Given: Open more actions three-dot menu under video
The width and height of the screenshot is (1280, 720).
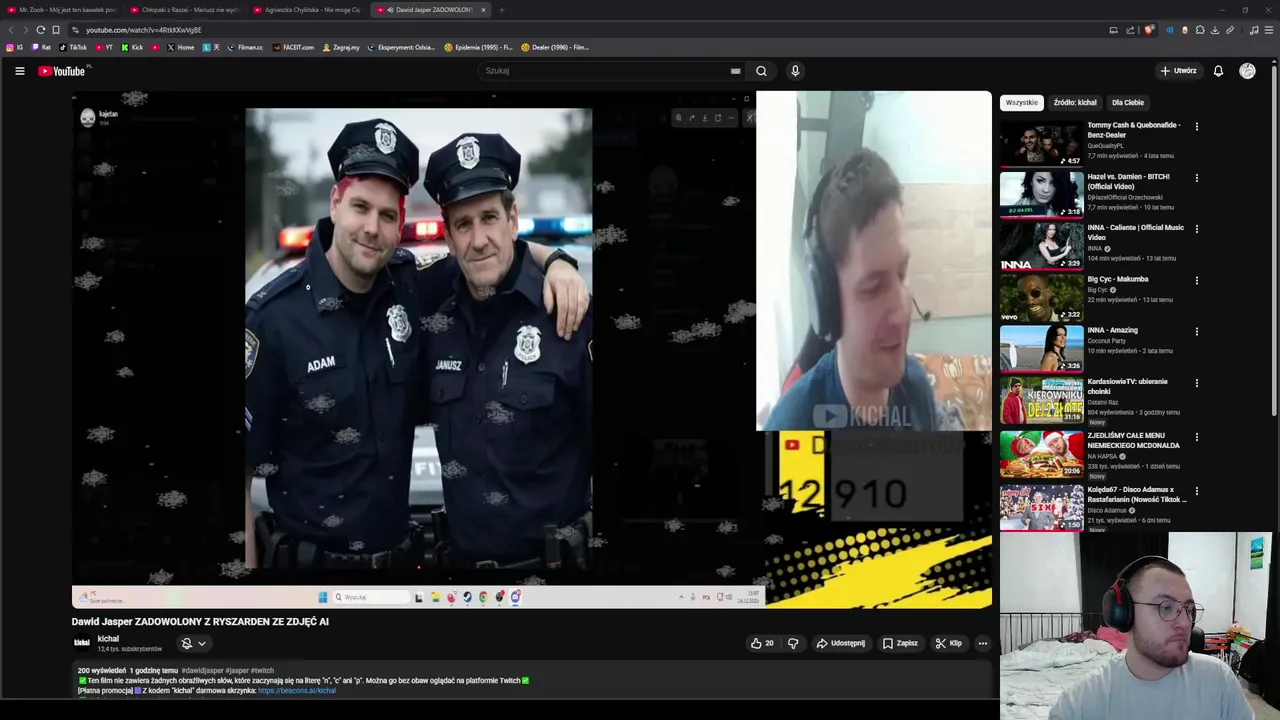Looking at the screenshot, I should pyautogui.click(x=983, y=643).
